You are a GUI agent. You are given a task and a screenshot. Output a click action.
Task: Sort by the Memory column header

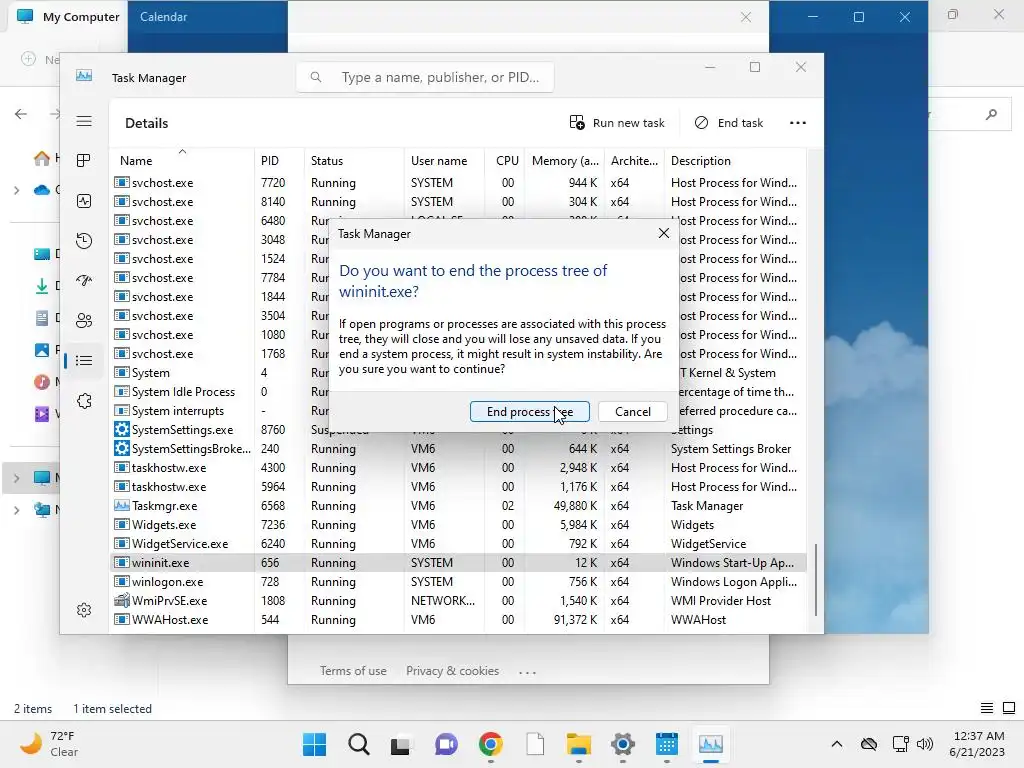[x=564, y=161]
